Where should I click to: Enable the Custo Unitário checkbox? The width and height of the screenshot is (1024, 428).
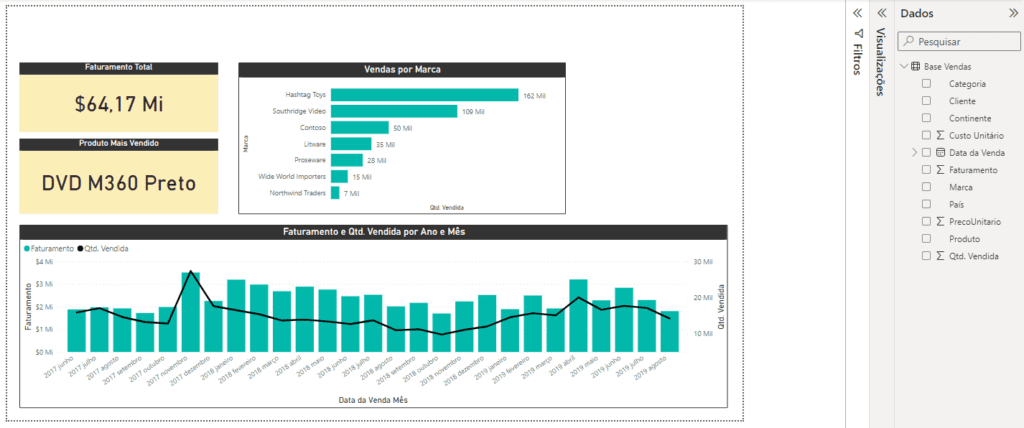click(x=926, y=135)
